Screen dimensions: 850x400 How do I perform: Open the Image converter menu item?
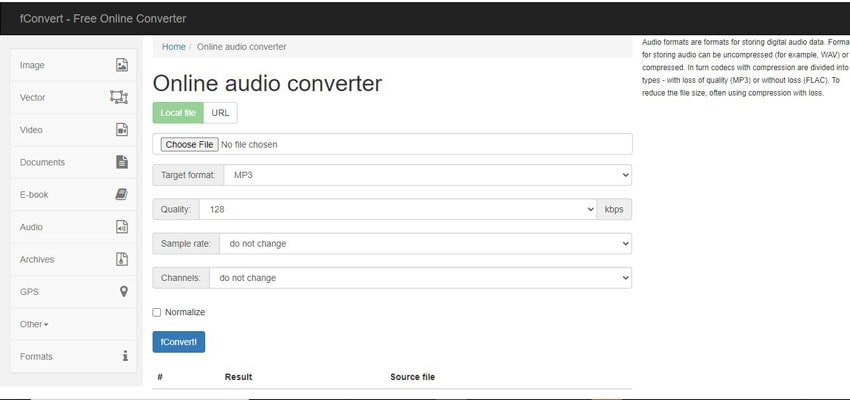click(73, 65)
